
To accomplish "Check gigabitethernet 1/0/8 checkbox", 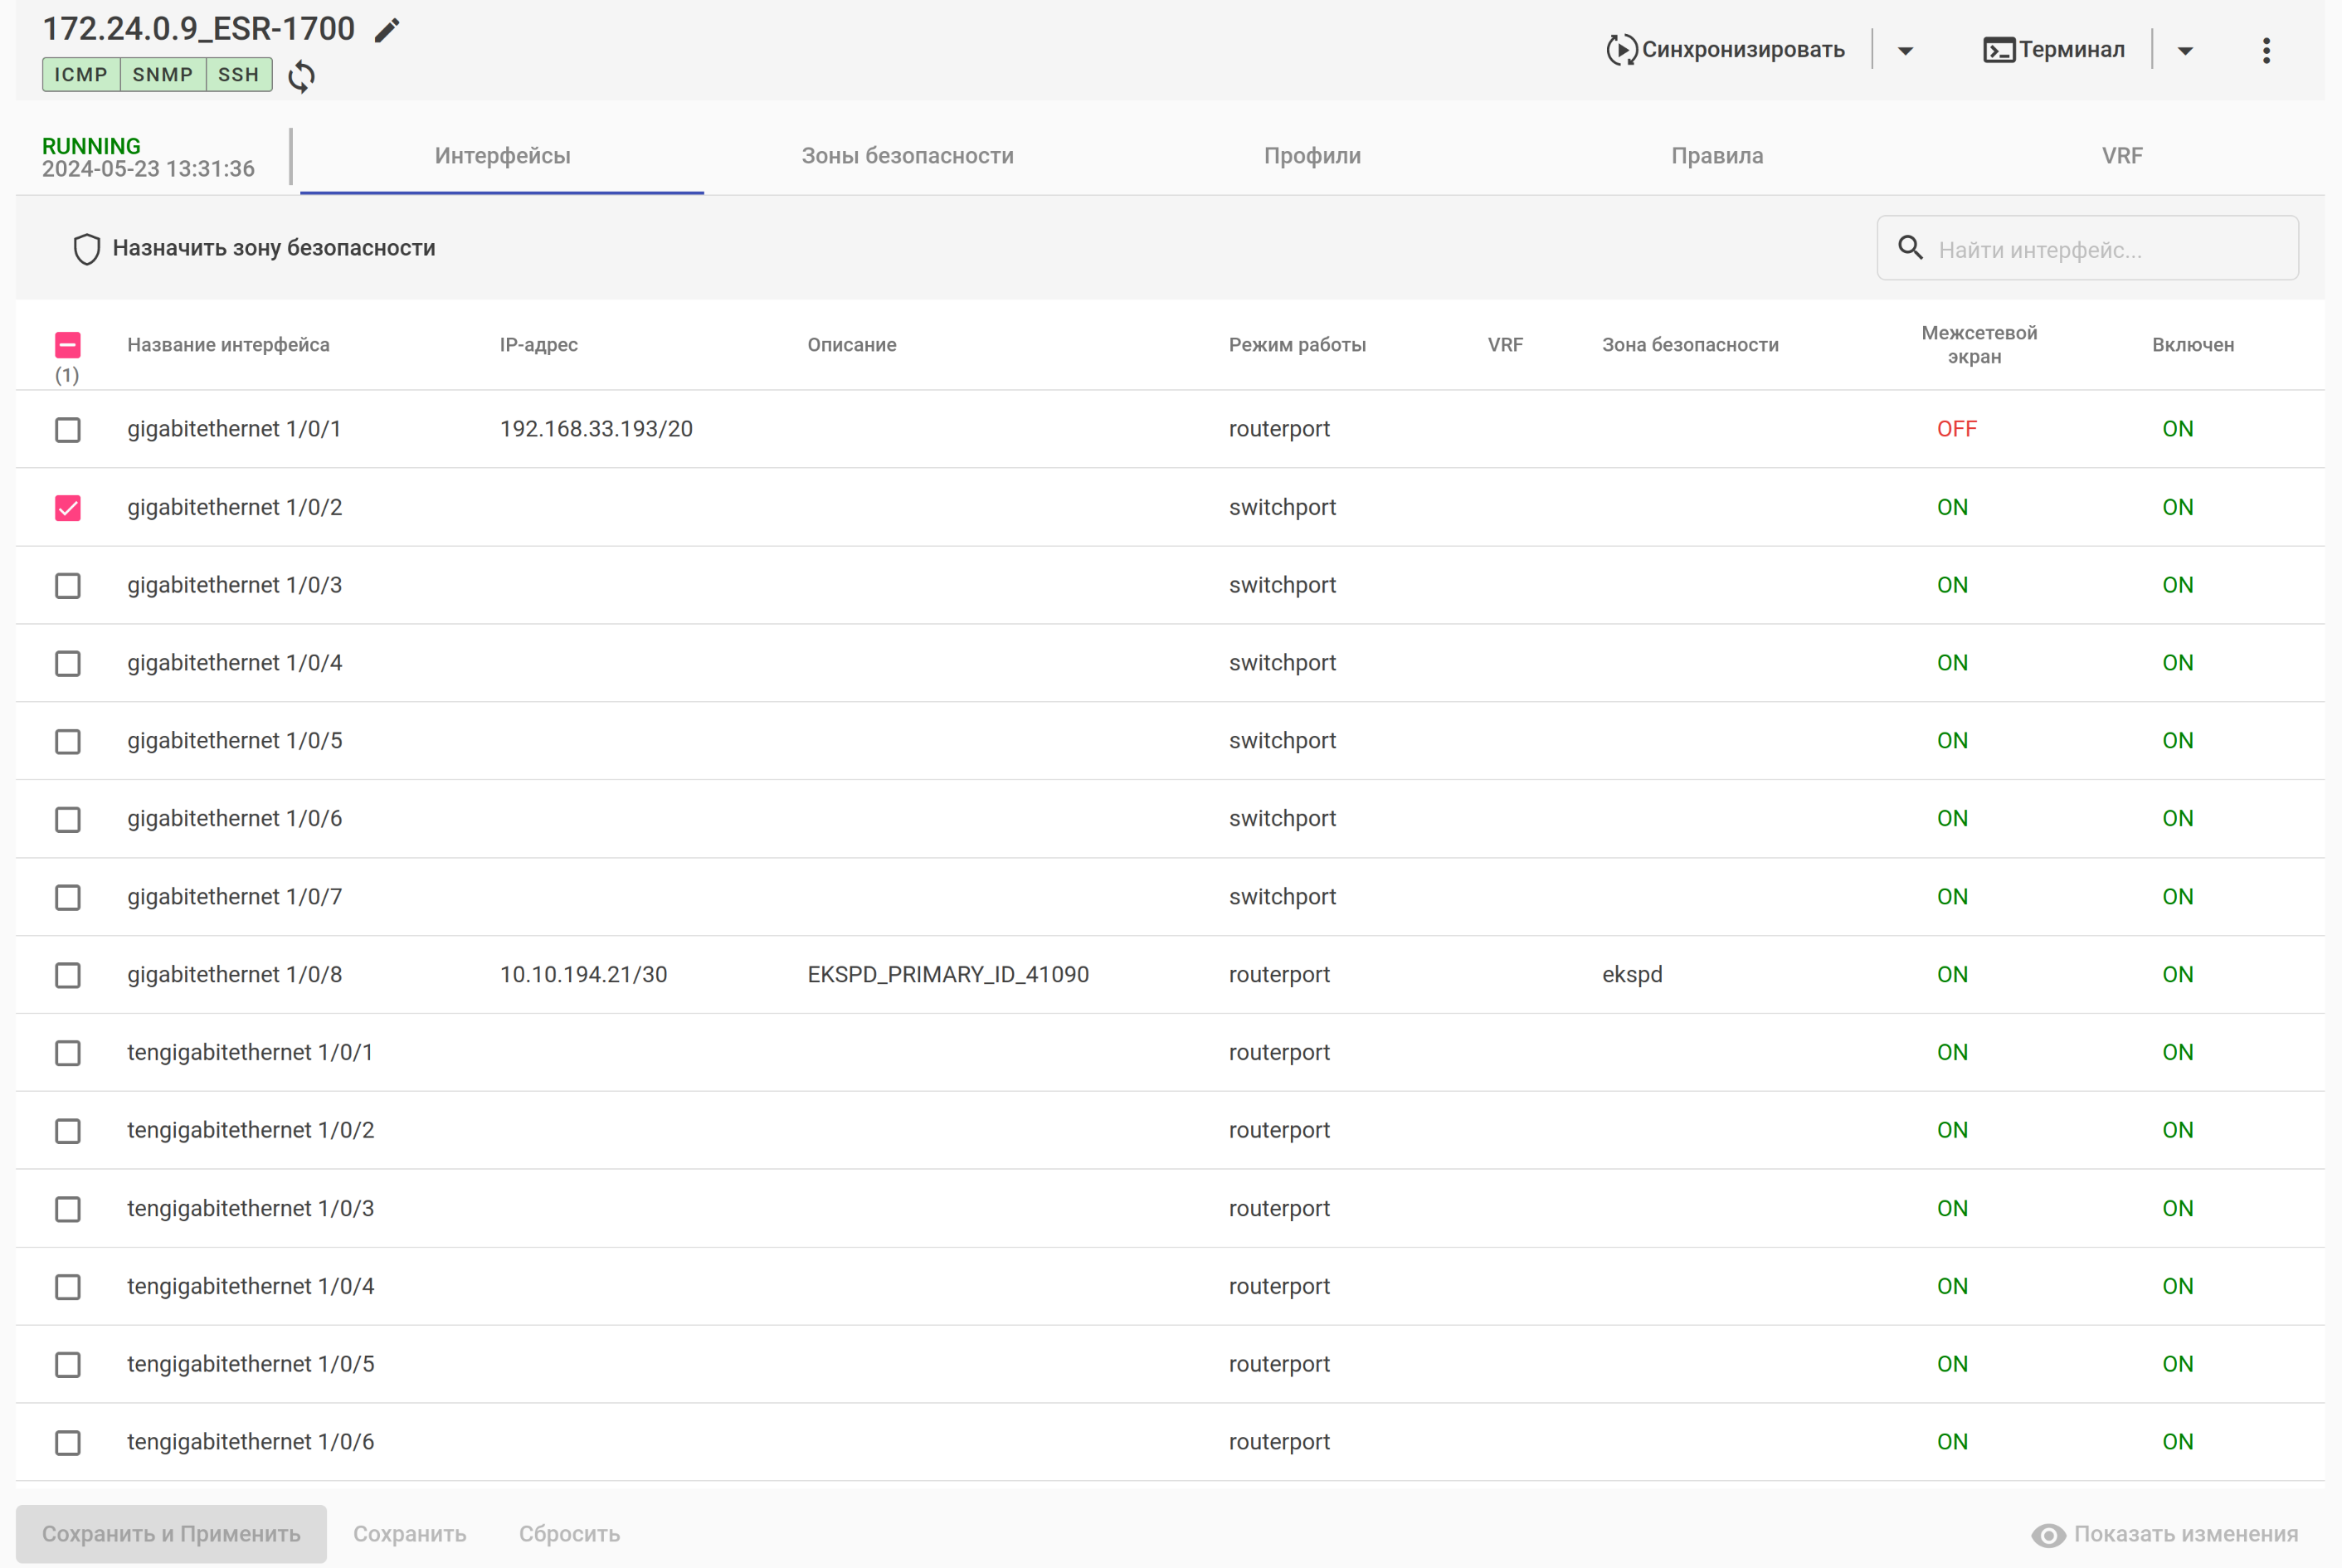I will [x=68, y=975].
